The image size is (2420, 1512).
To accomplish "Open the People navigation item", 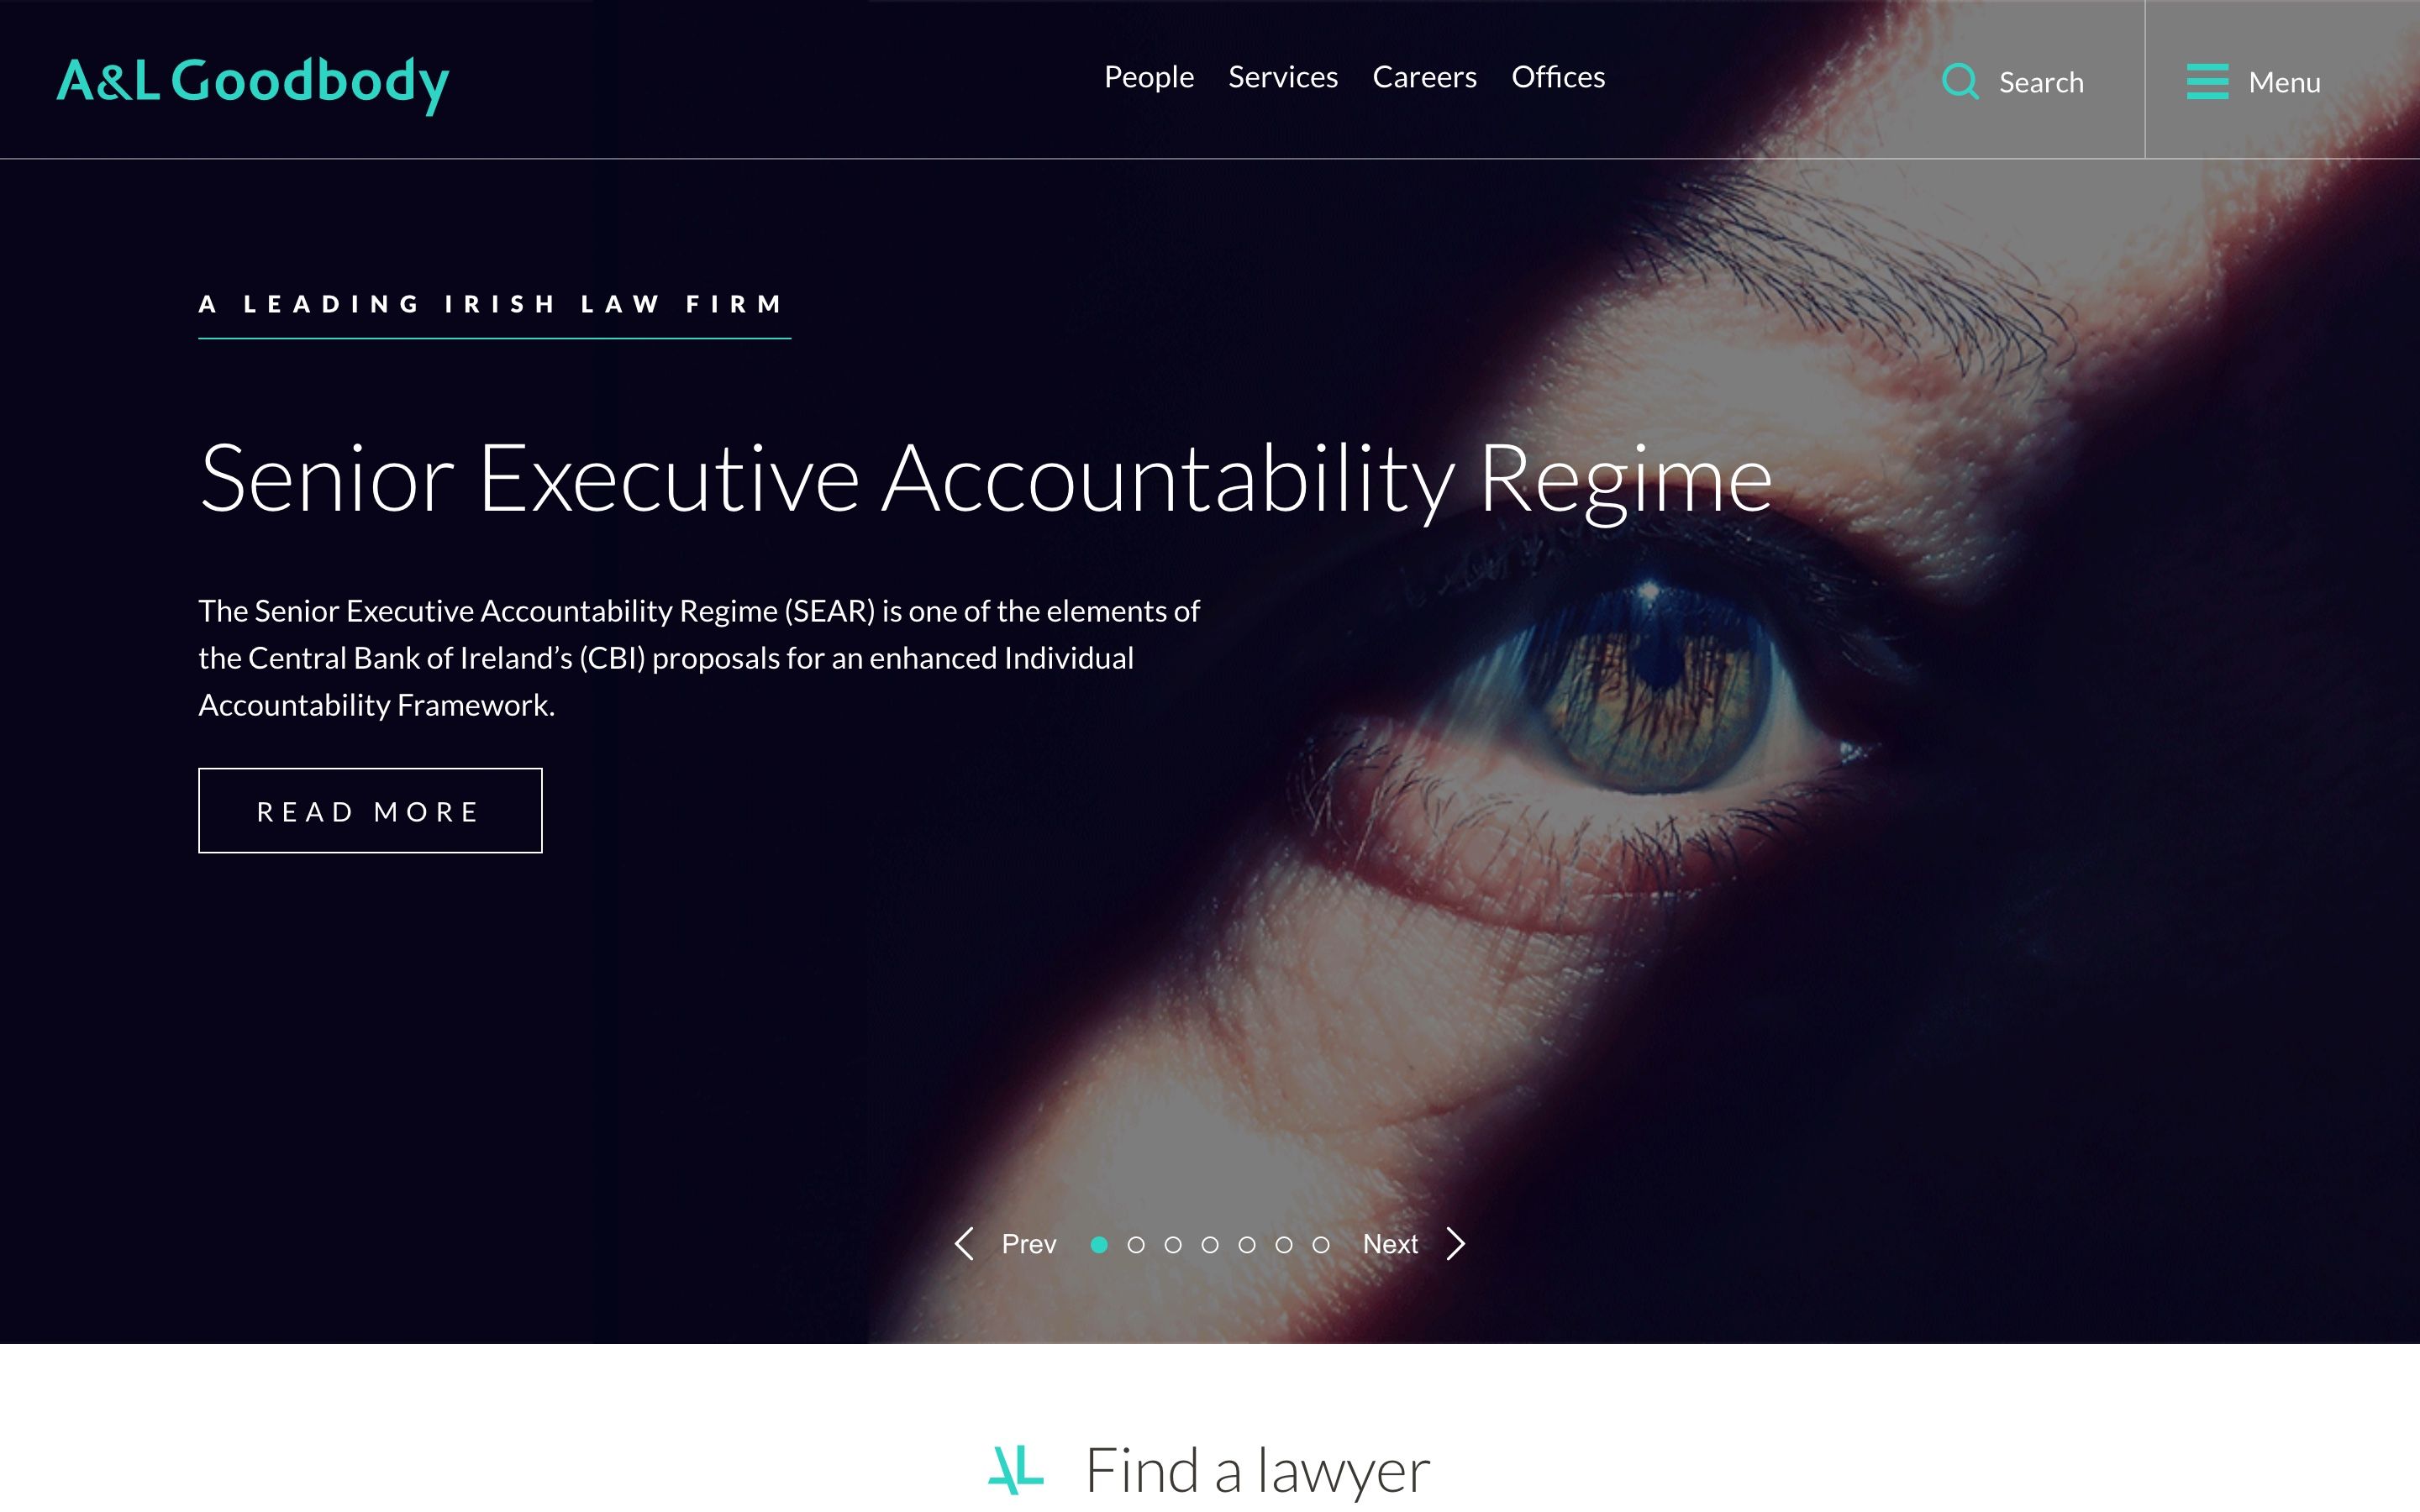I will click(1149, 77).
